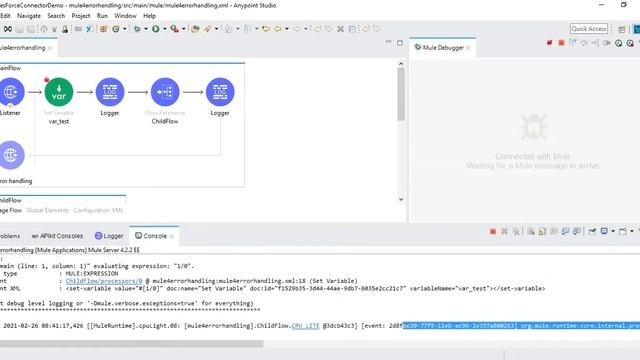Click the HTTP Listener node

(11, 92)
